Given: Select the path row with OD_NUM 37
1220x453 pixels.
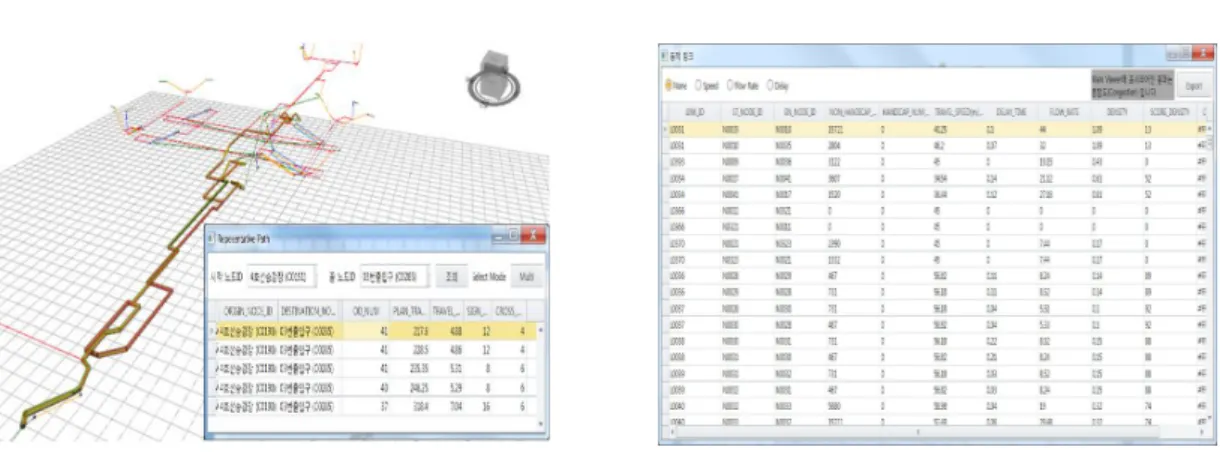Looking at the screenshot, I should pyautogui.click(x=374, y=409).
